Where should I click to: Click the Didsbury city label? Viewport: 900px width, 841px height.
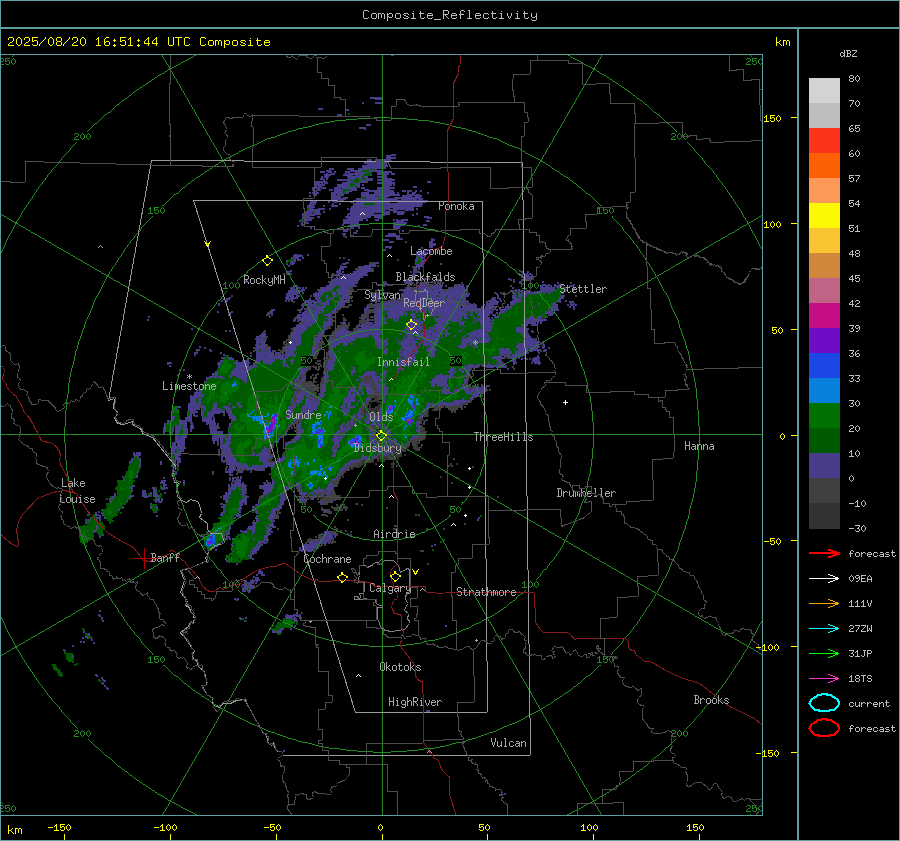click(x=378, y=448)
